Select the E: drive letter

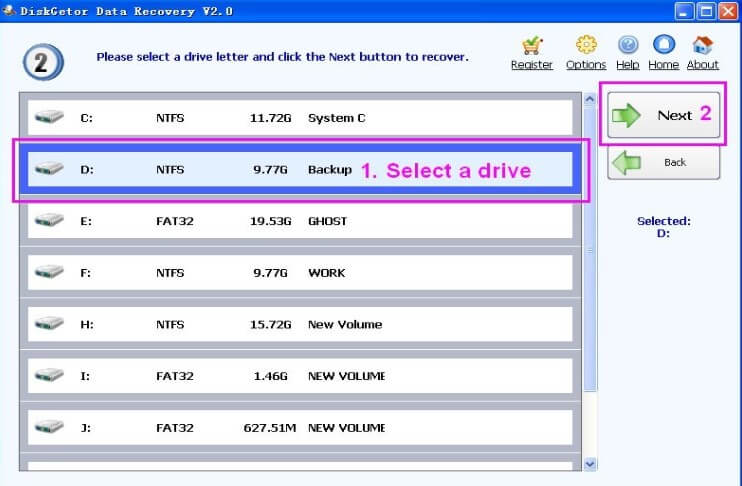click(x=86, y=221)
